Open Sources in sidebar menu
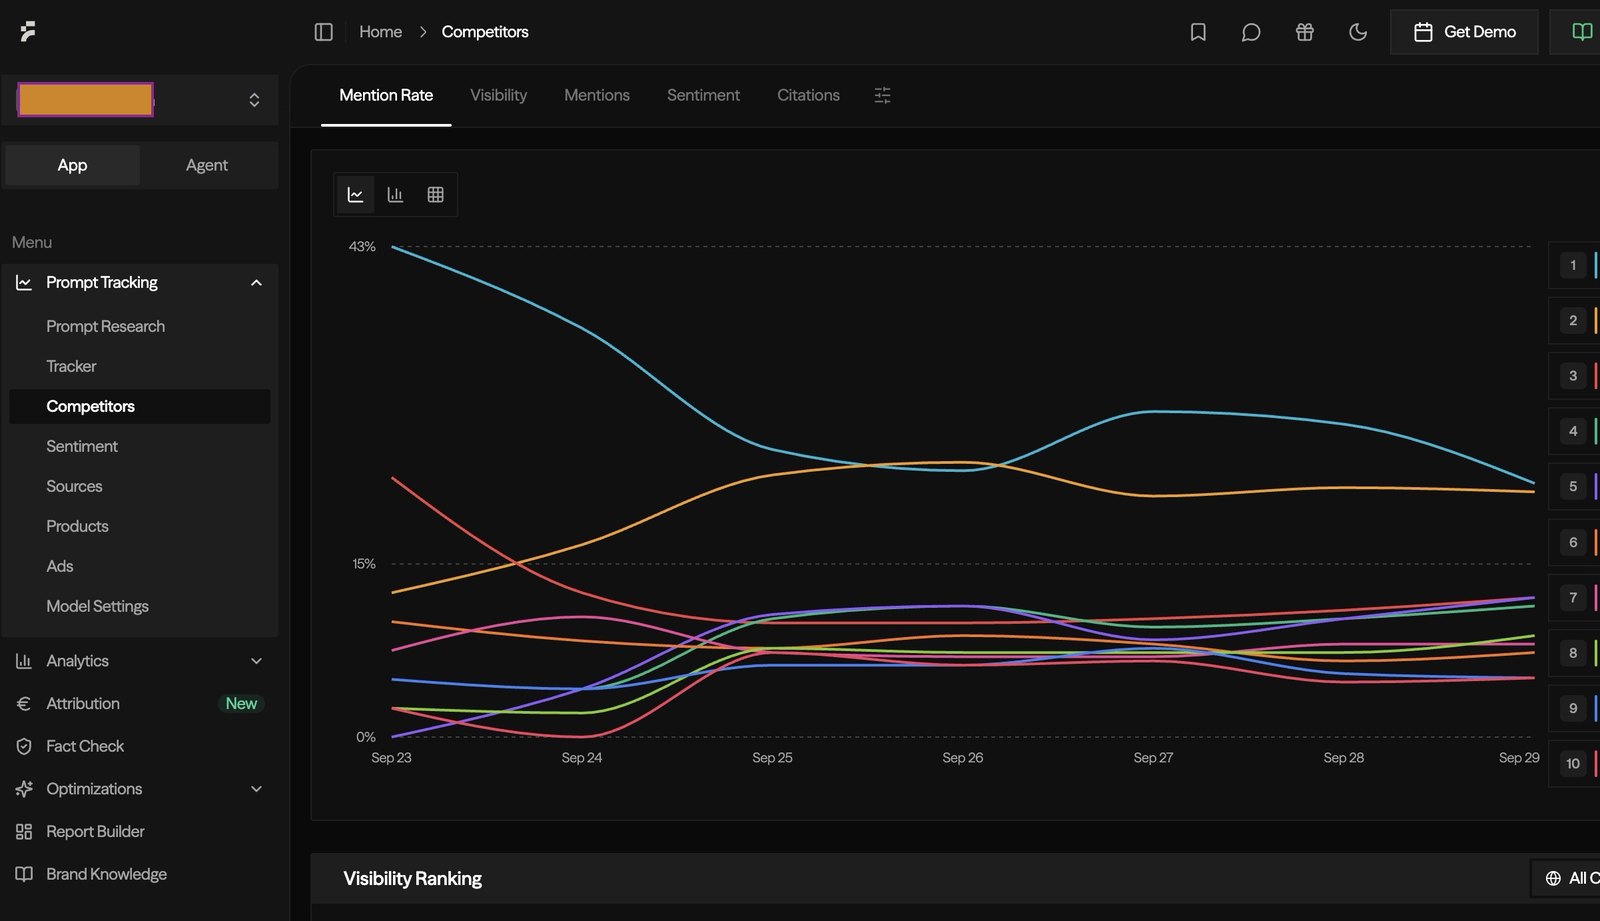Image resolution: width=1600 pixels, height=921 pixels. coord(74,486)
